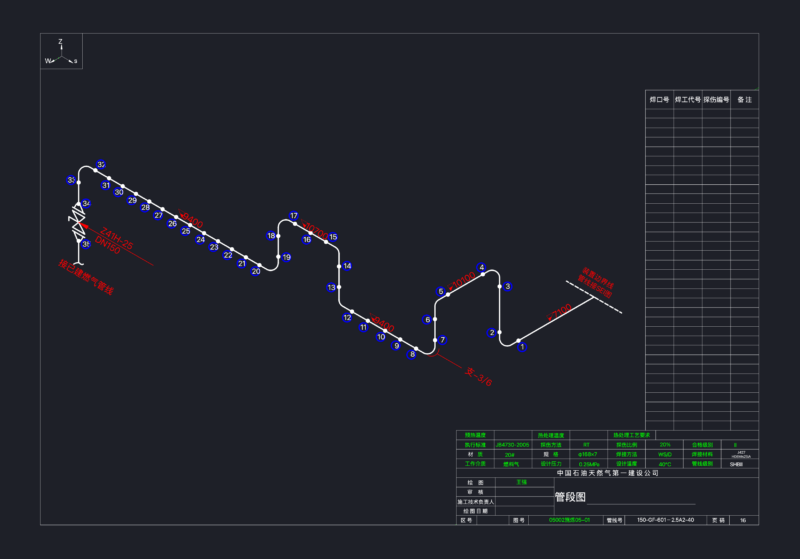Select weld marker 7
This screenshot has width=800, height=559.
[442, 340]
